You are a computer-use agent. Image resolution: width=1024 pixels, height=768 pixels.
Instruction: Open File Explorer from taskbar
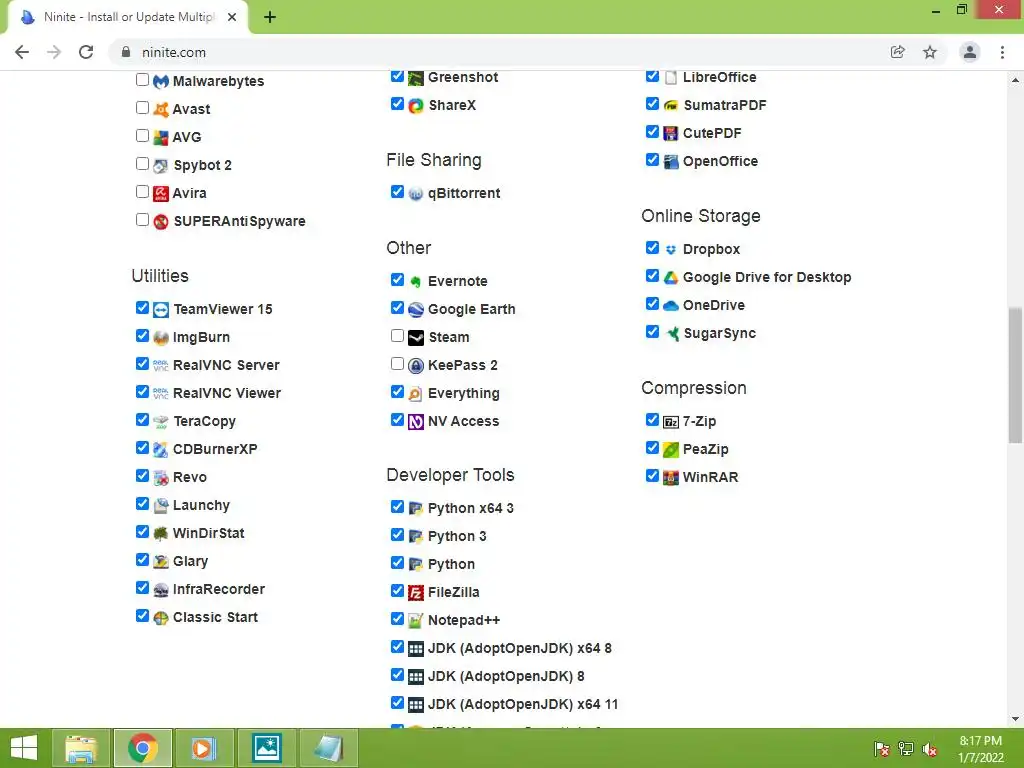[x=81, y=748]
